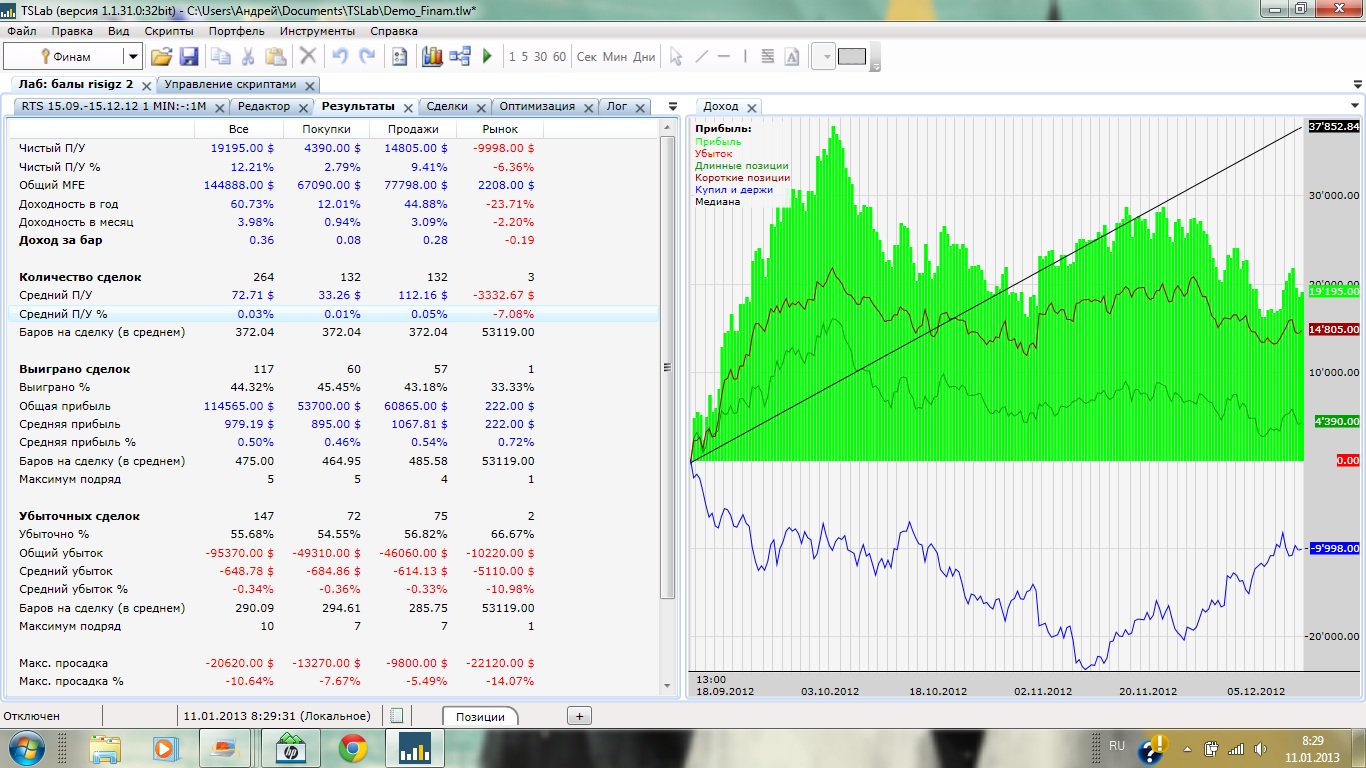Toggle the Дни interval unit
The width and height of the screenshot is (1366, 768).
644,57
